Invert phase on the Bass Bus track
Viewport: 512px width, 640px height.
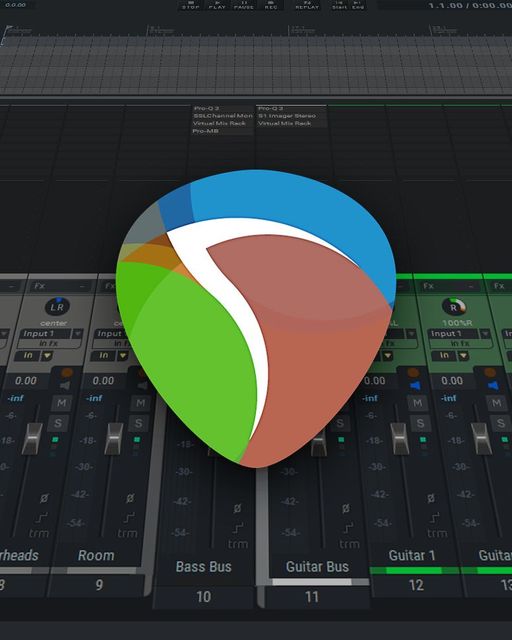237,509
